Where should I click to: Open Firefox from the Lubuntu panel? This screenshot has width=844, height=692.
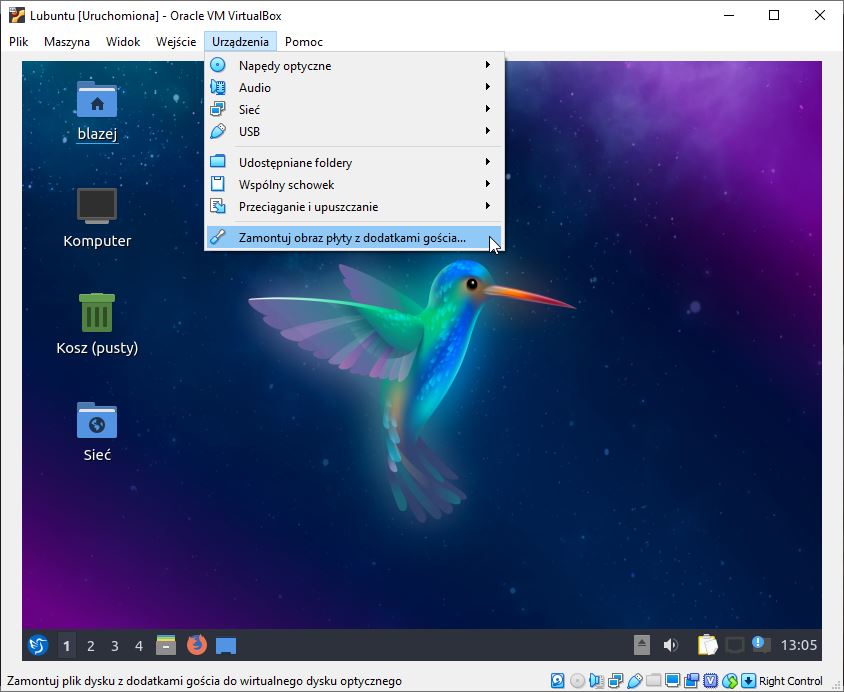pyautogui.click(x=196, y=645)
